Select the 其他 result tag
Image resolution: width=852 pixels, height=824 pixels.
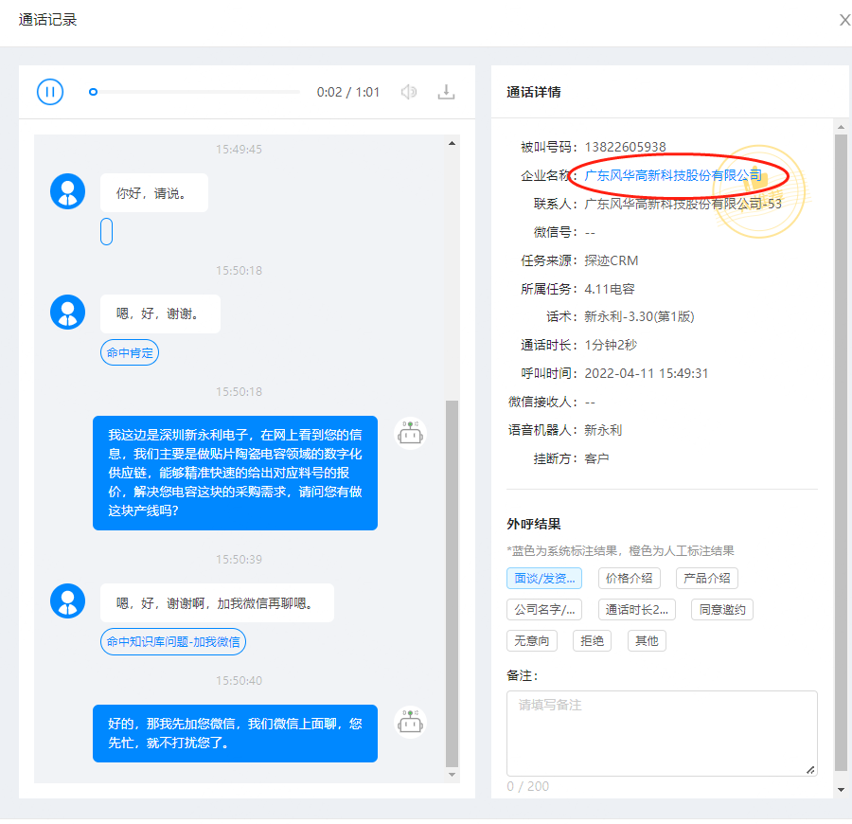[647, 641]
